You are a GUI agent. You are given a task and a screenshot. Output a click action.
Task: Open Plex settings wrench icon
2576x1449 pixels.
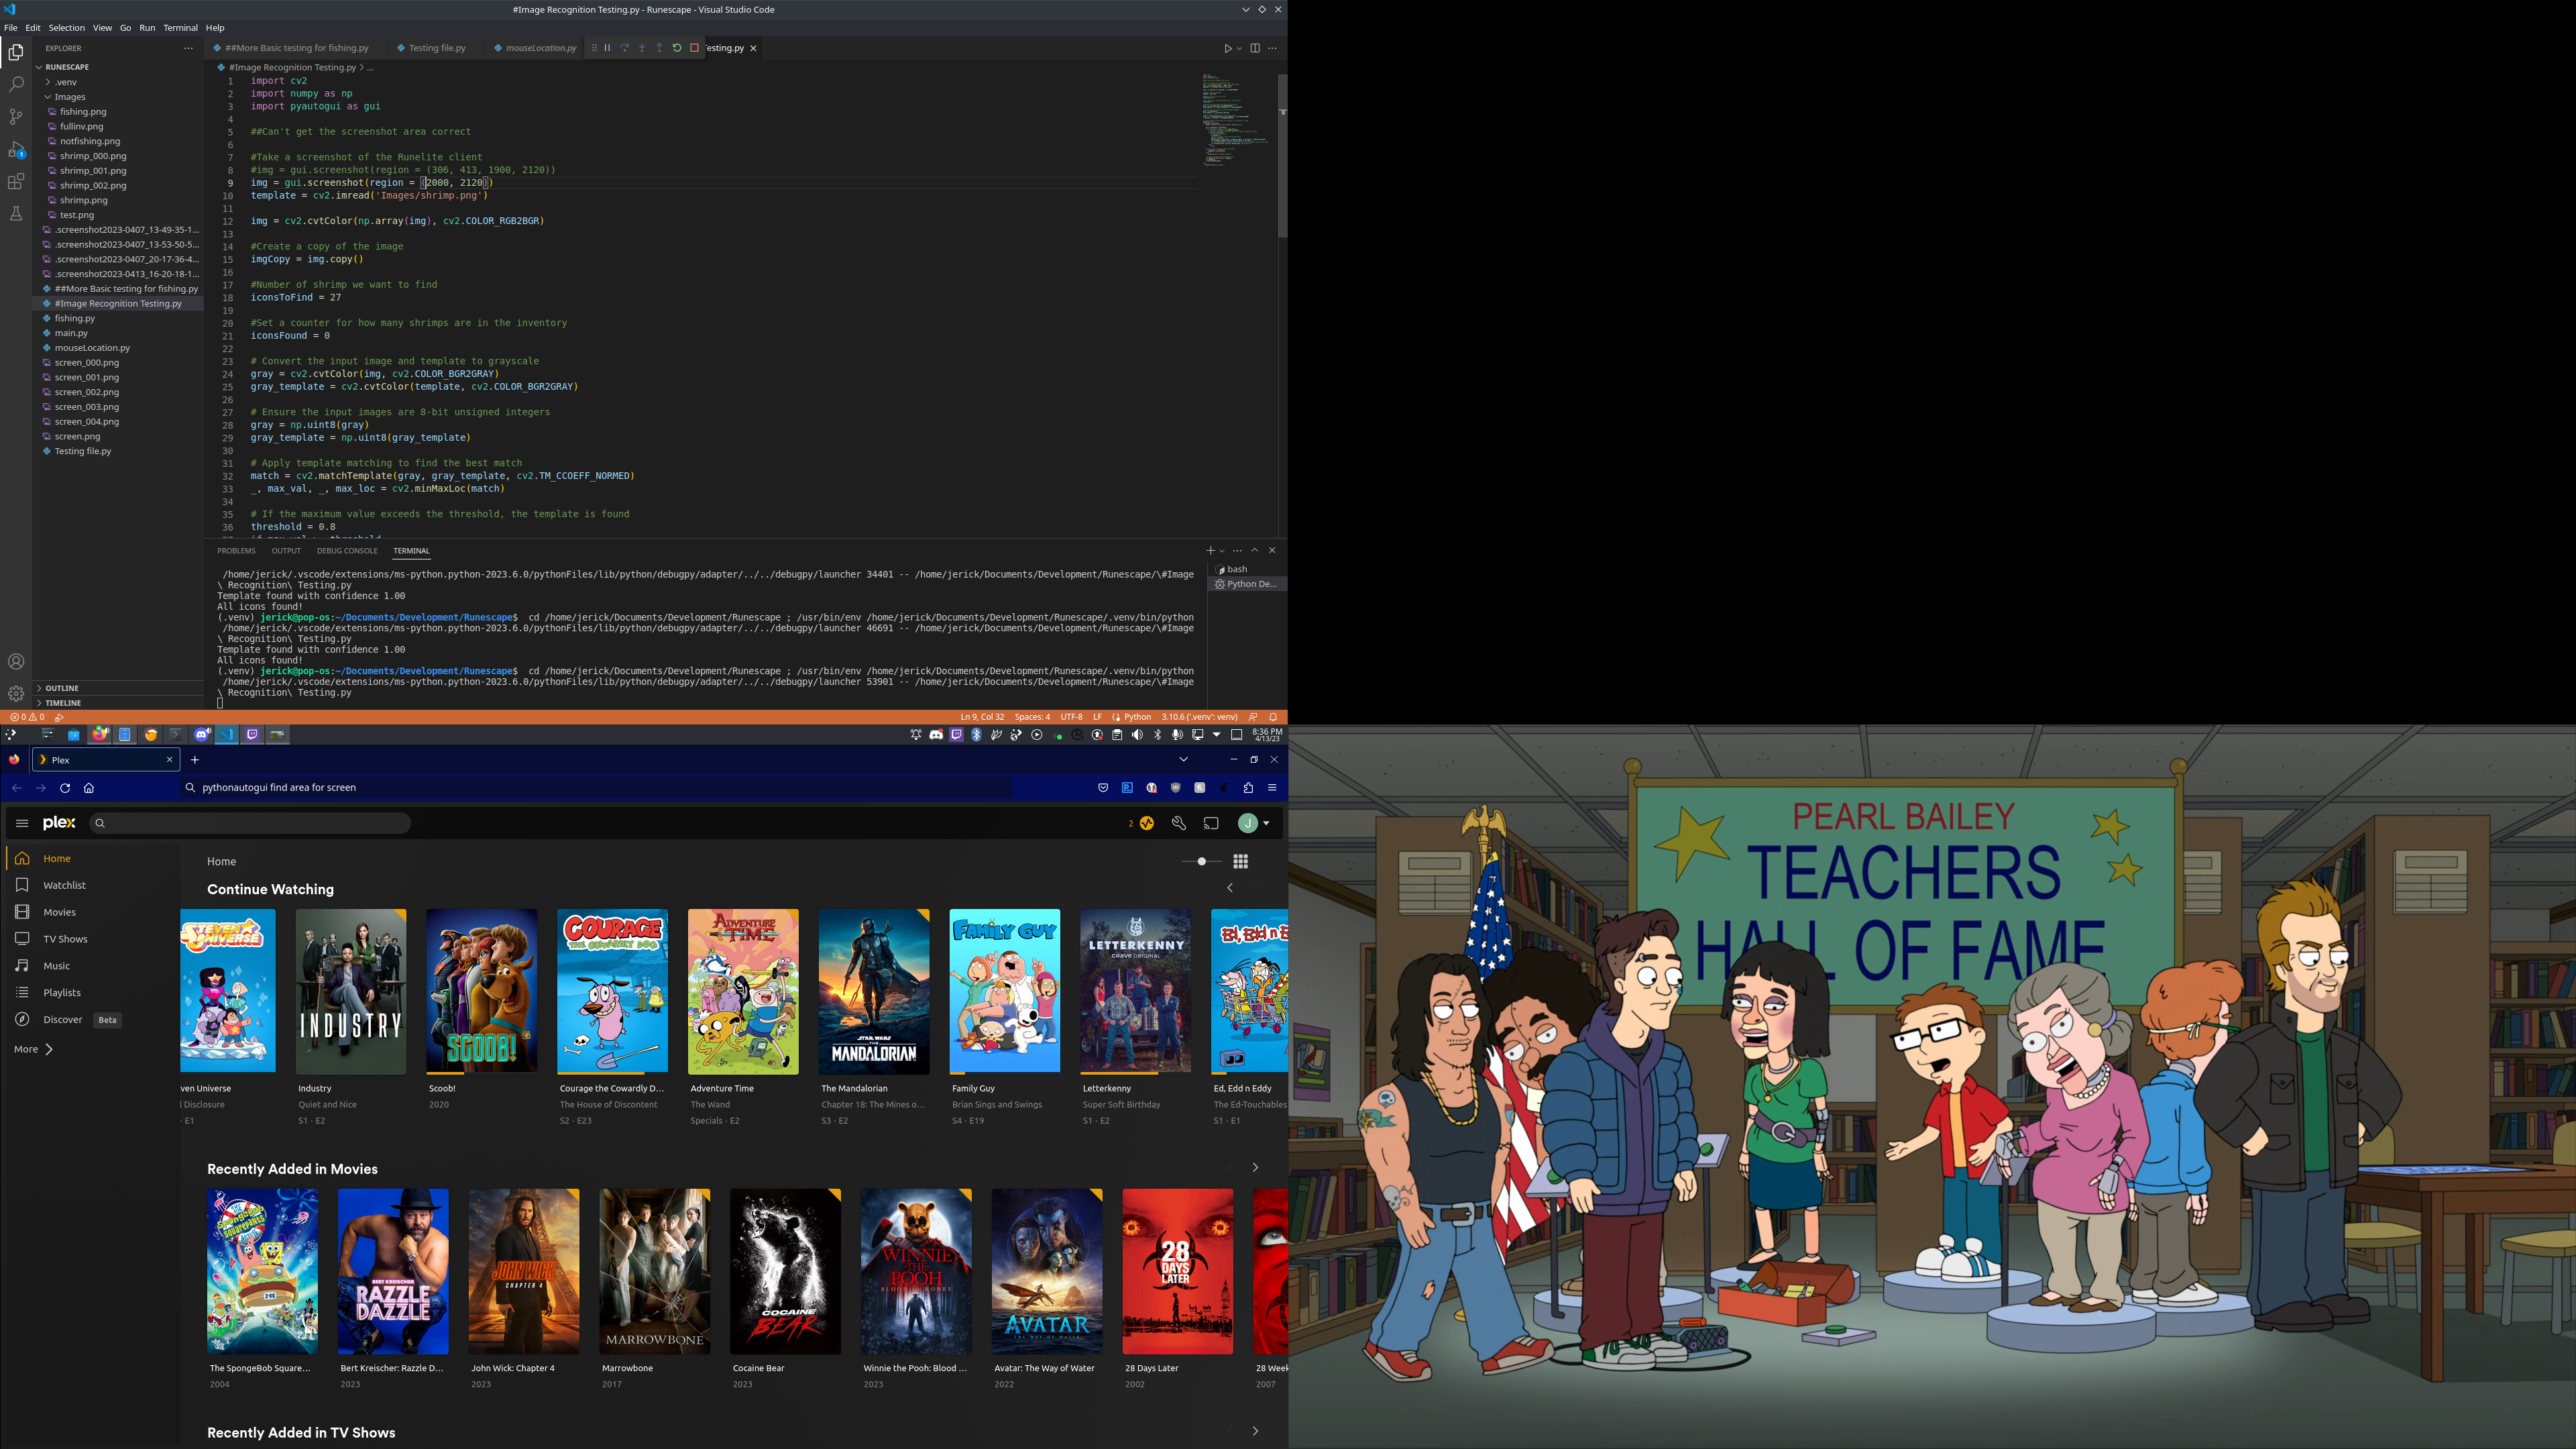coord(1179,823)
